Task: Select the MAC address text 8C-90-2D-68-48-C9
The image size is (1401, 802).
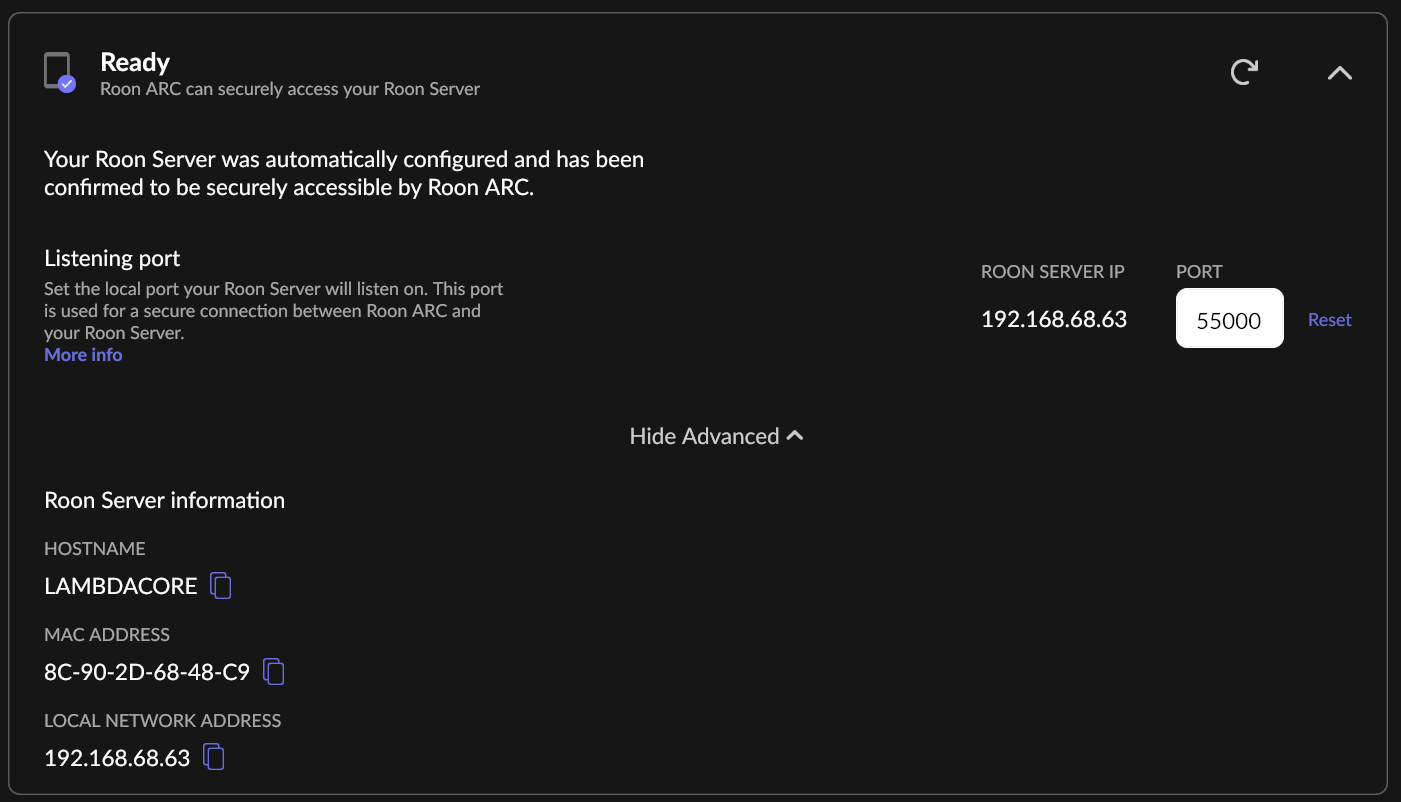Action: tap(147, 672)
